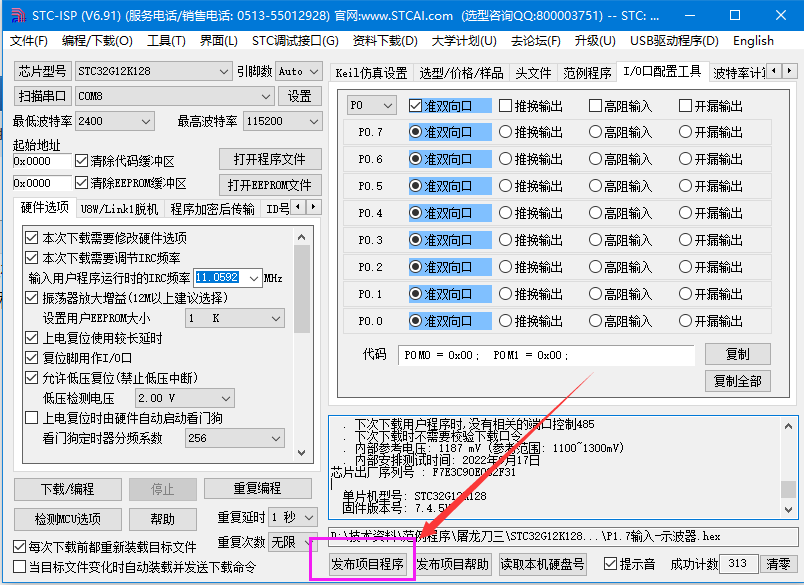Viewport: 804px width, 585px height.
Task: Click up arrow of log output scrollbar
Action: (x=789, y=426)
